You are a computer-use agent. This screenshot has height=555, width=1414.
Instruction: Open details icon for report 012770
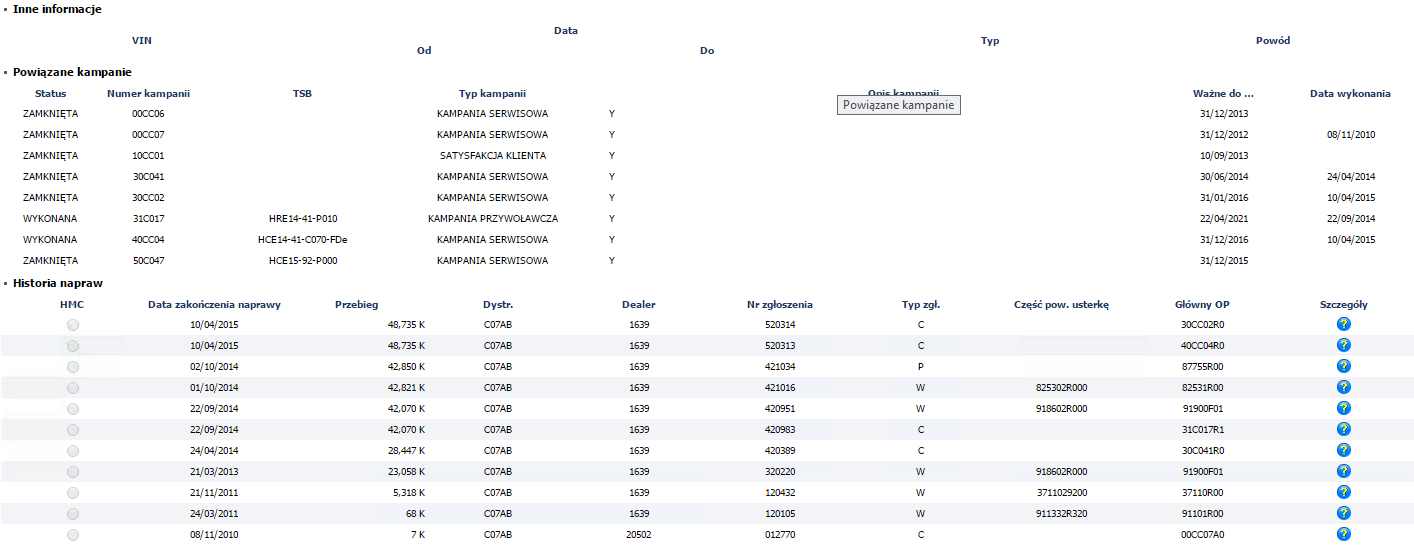1343,534
